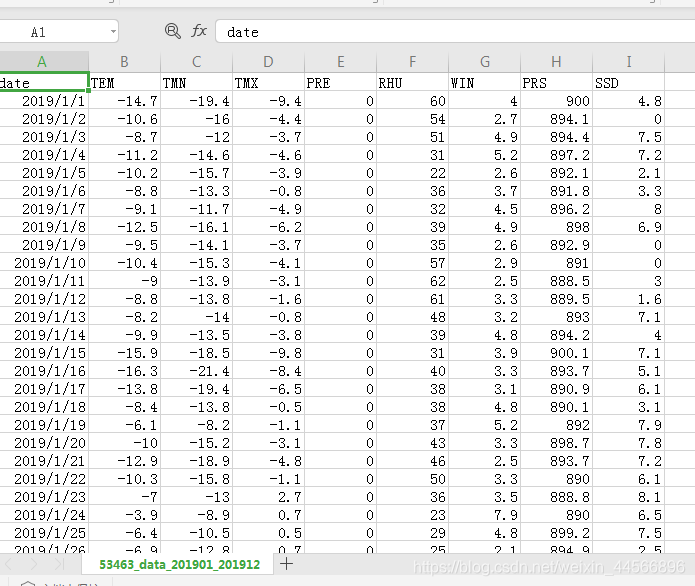The image size is (695, 586).
Task: Select column B header
Action: 125,61
